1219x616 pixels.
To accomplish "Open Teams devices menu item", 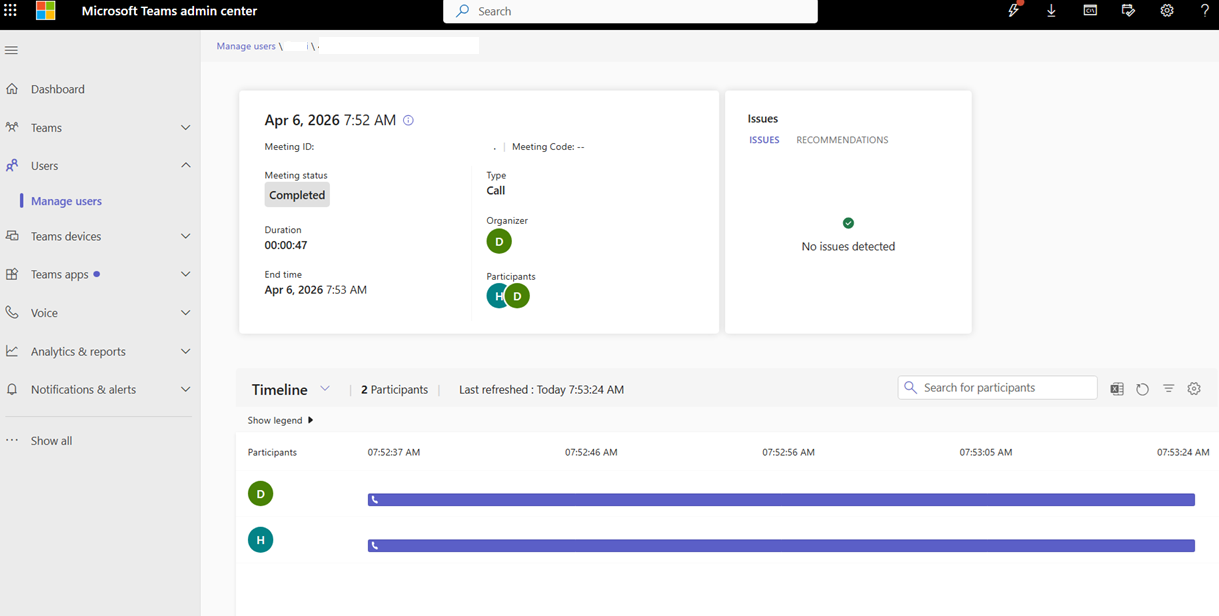I will pos(66,237).
